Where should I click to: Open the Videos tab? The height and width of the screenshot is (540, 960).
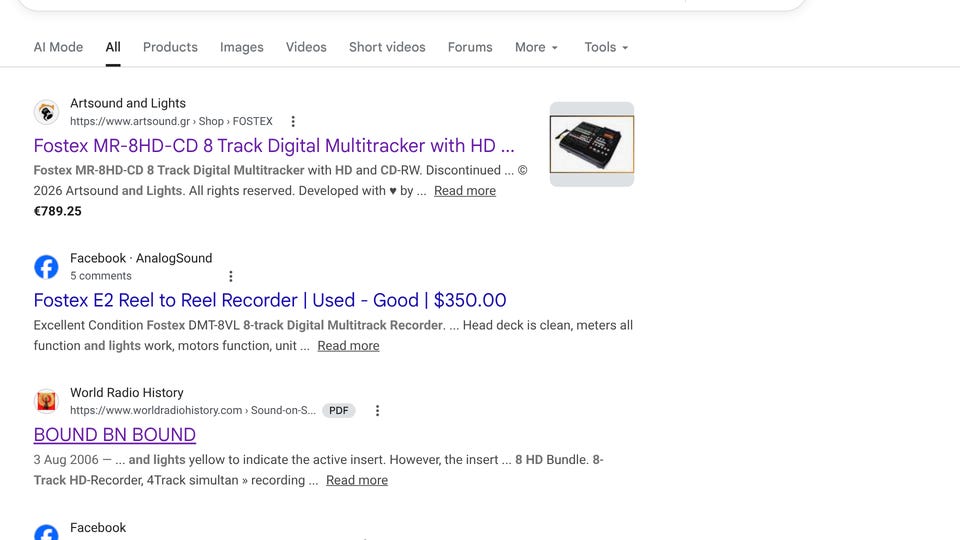pos(306,47)
